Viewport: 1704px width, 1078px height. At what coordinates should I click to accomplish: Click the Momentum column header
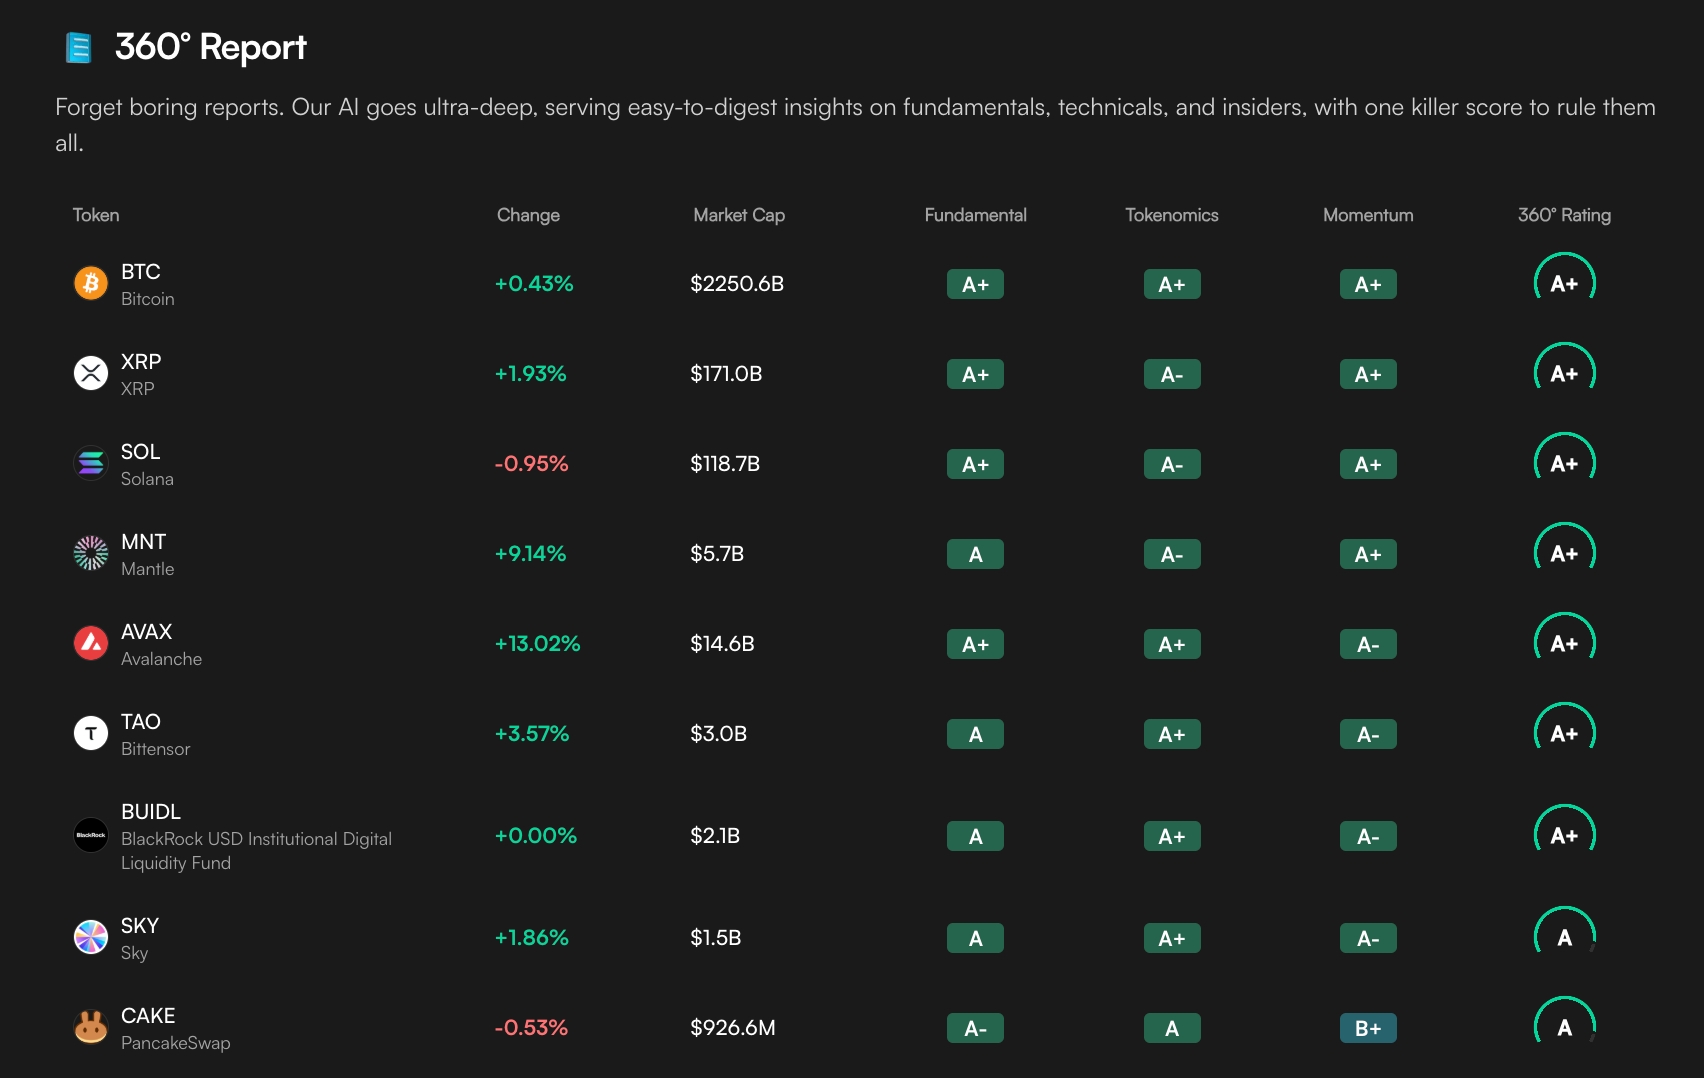coord(1367,215)
